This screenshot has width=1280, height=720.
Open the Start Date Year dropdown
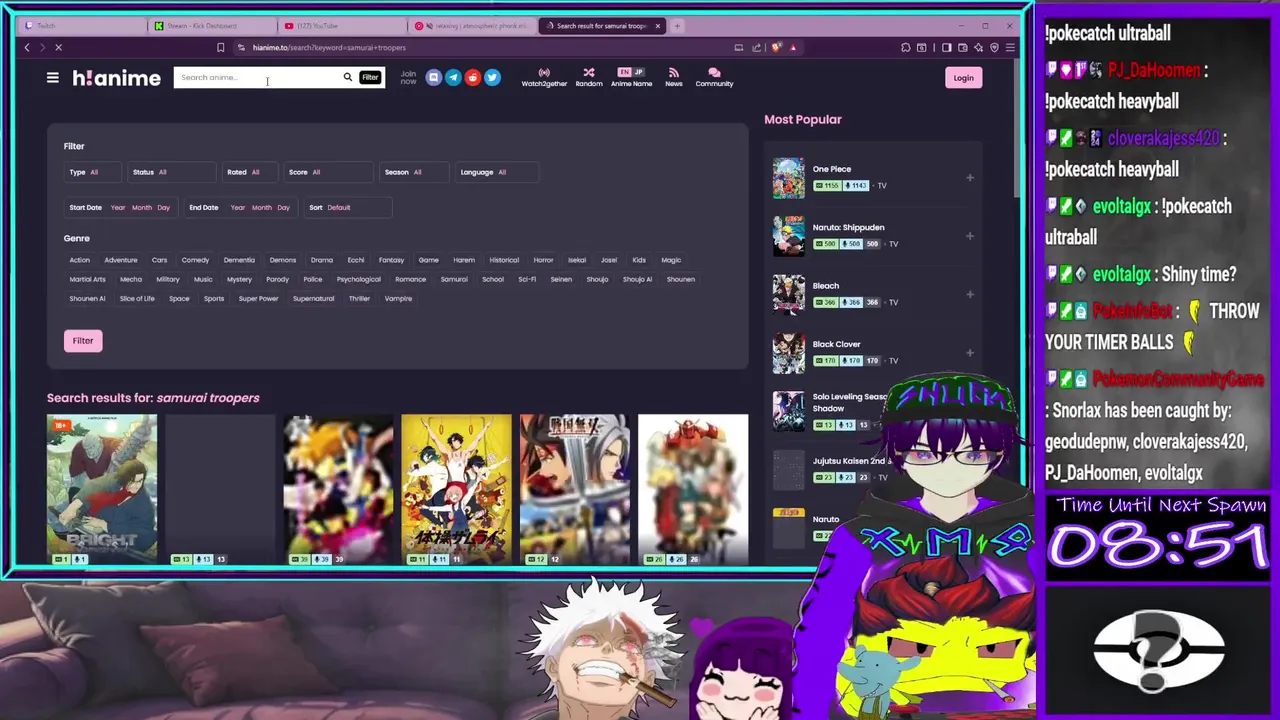click(117, 207)
